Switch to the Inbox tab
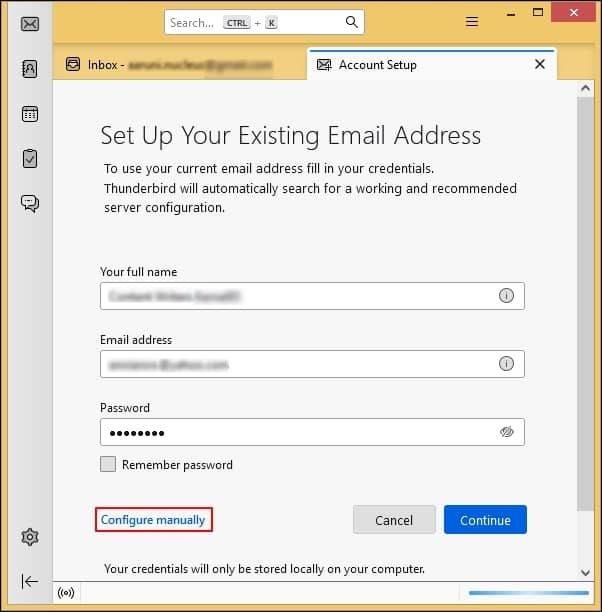602x612 pixels. point(180,64)
